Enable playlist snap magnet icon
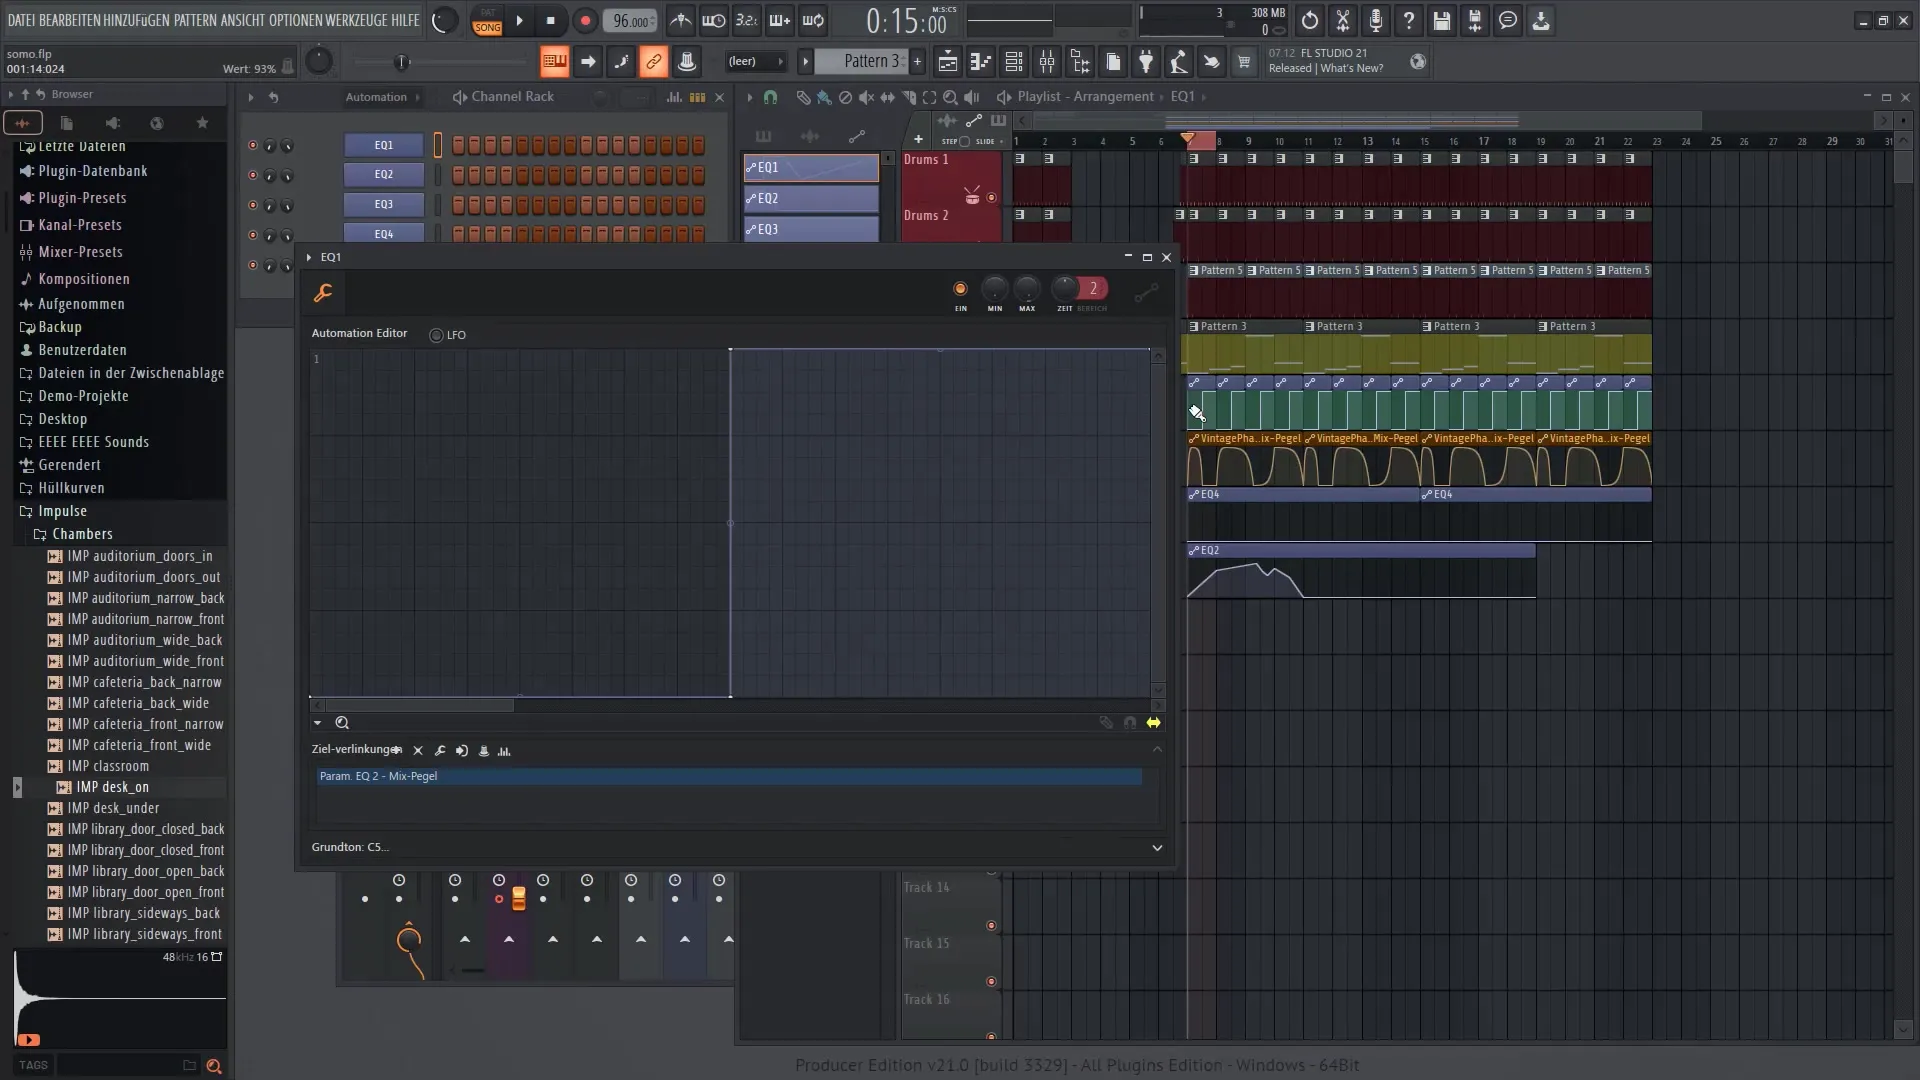Screen dimensions: 1920x1080 770,97
